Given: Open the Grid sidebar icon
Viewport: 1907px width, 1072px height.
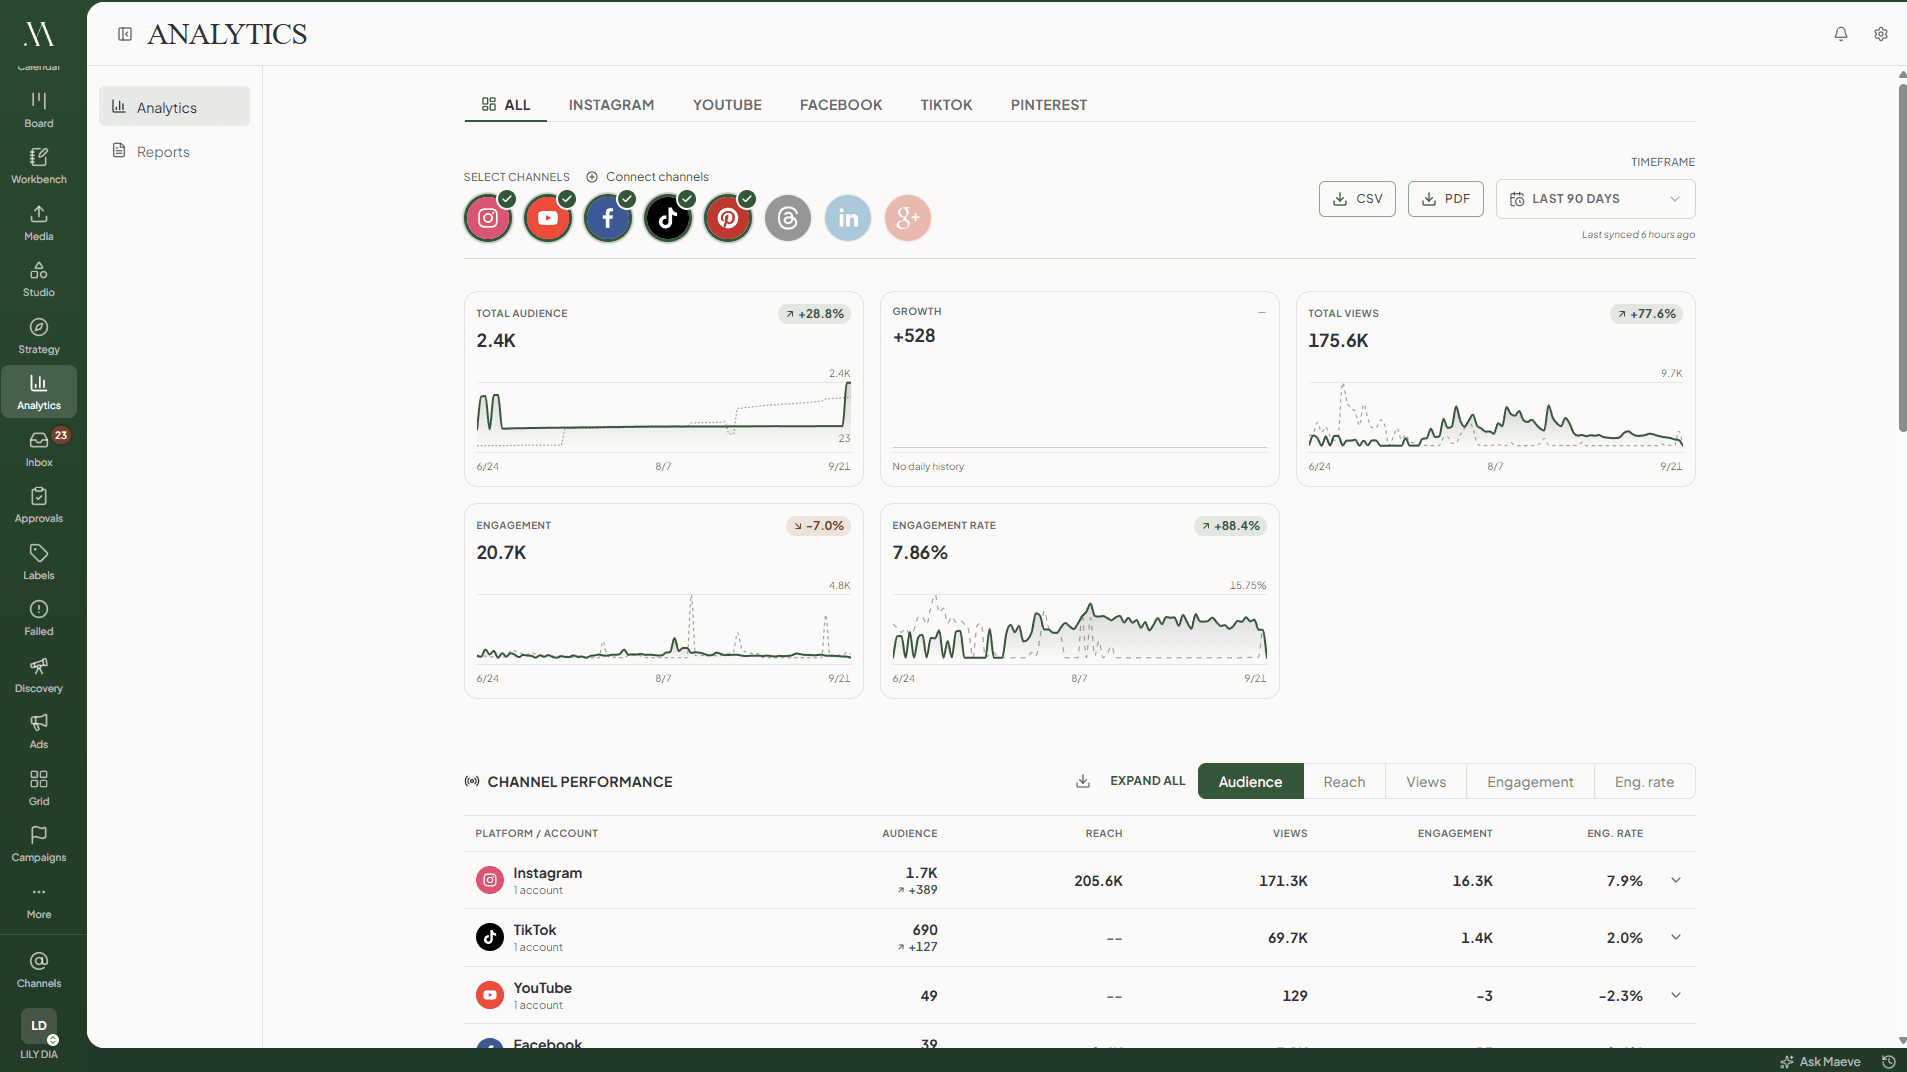Looking at the screenshot, I should pyautogui.click(x=39, y=788).
